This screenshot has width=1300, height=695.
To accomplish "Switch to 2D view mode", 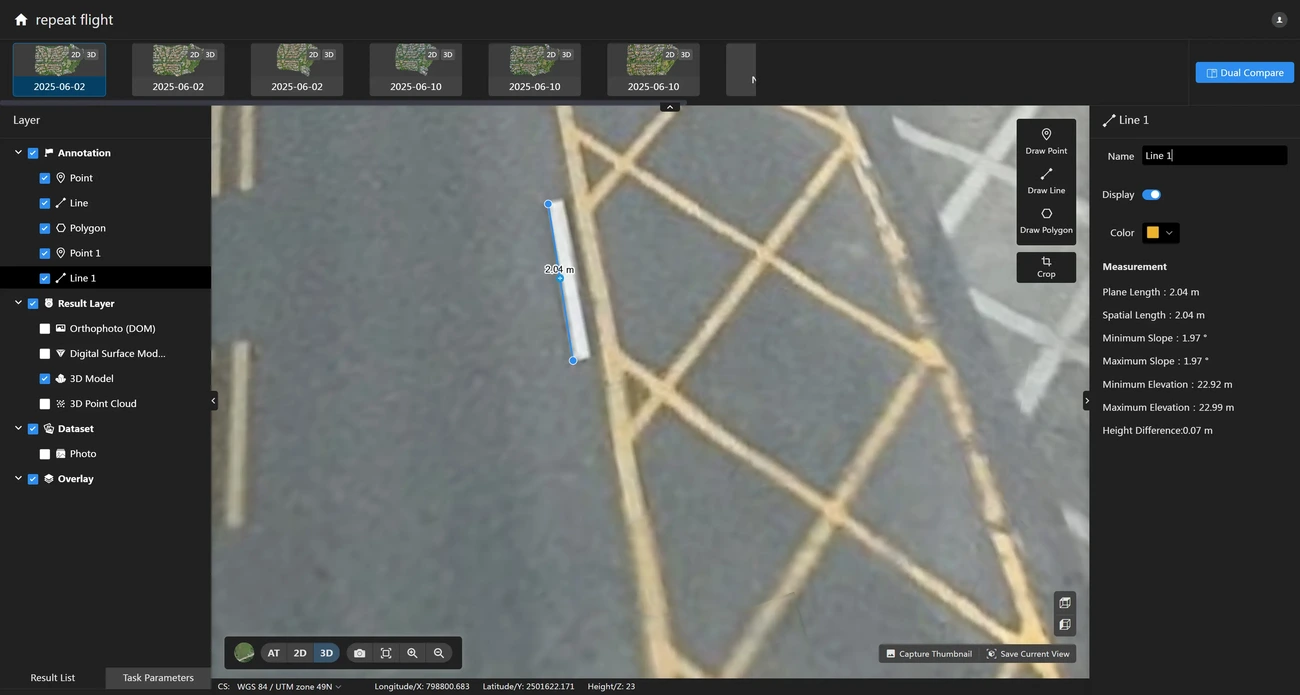I will 300,653.
